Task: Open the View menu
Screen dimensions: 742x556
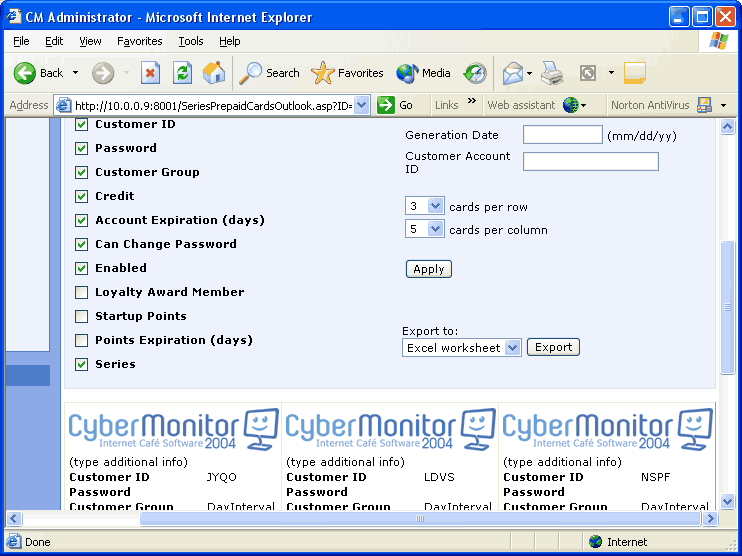Action: (90, 41)
